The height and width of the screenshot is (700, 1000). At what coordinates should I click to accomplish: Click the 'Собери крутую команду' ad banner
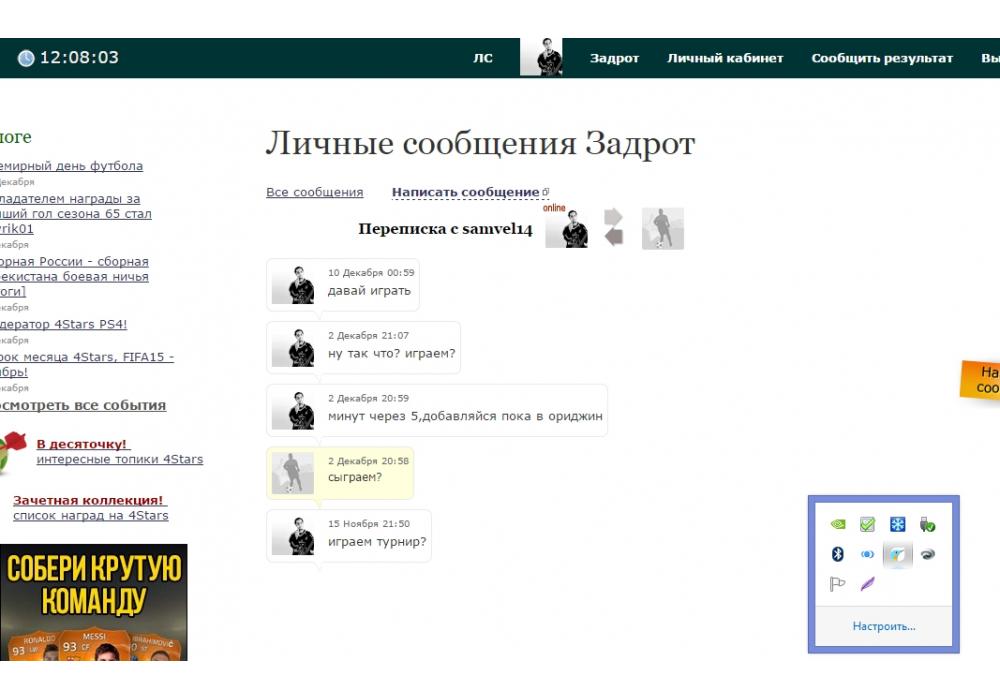click(93, 602)
